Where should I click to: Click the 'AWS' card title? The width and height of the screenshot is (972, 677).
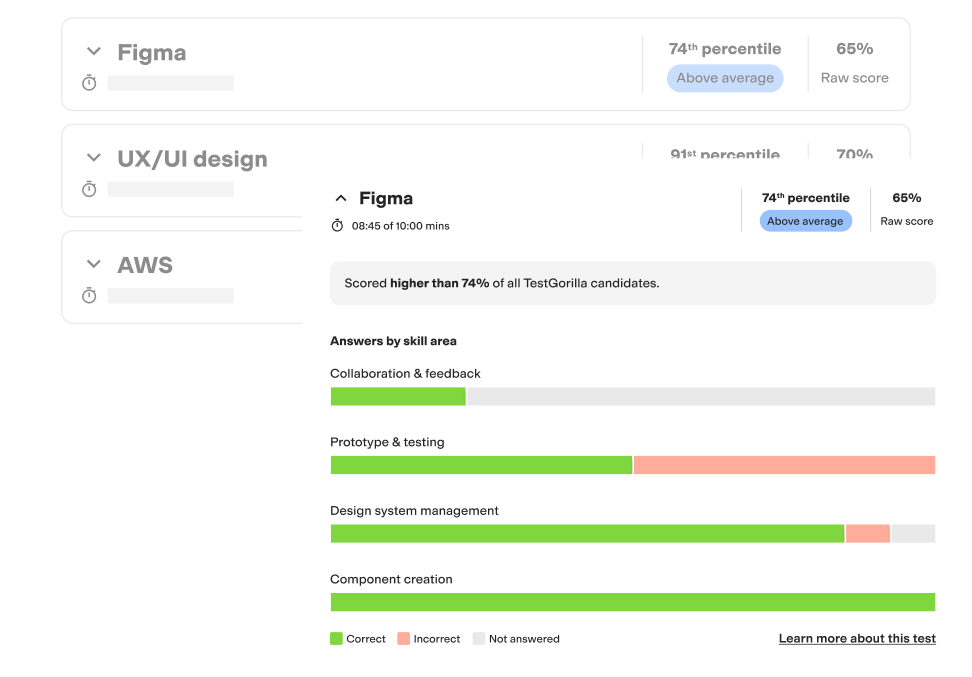(x=145, y=265)
